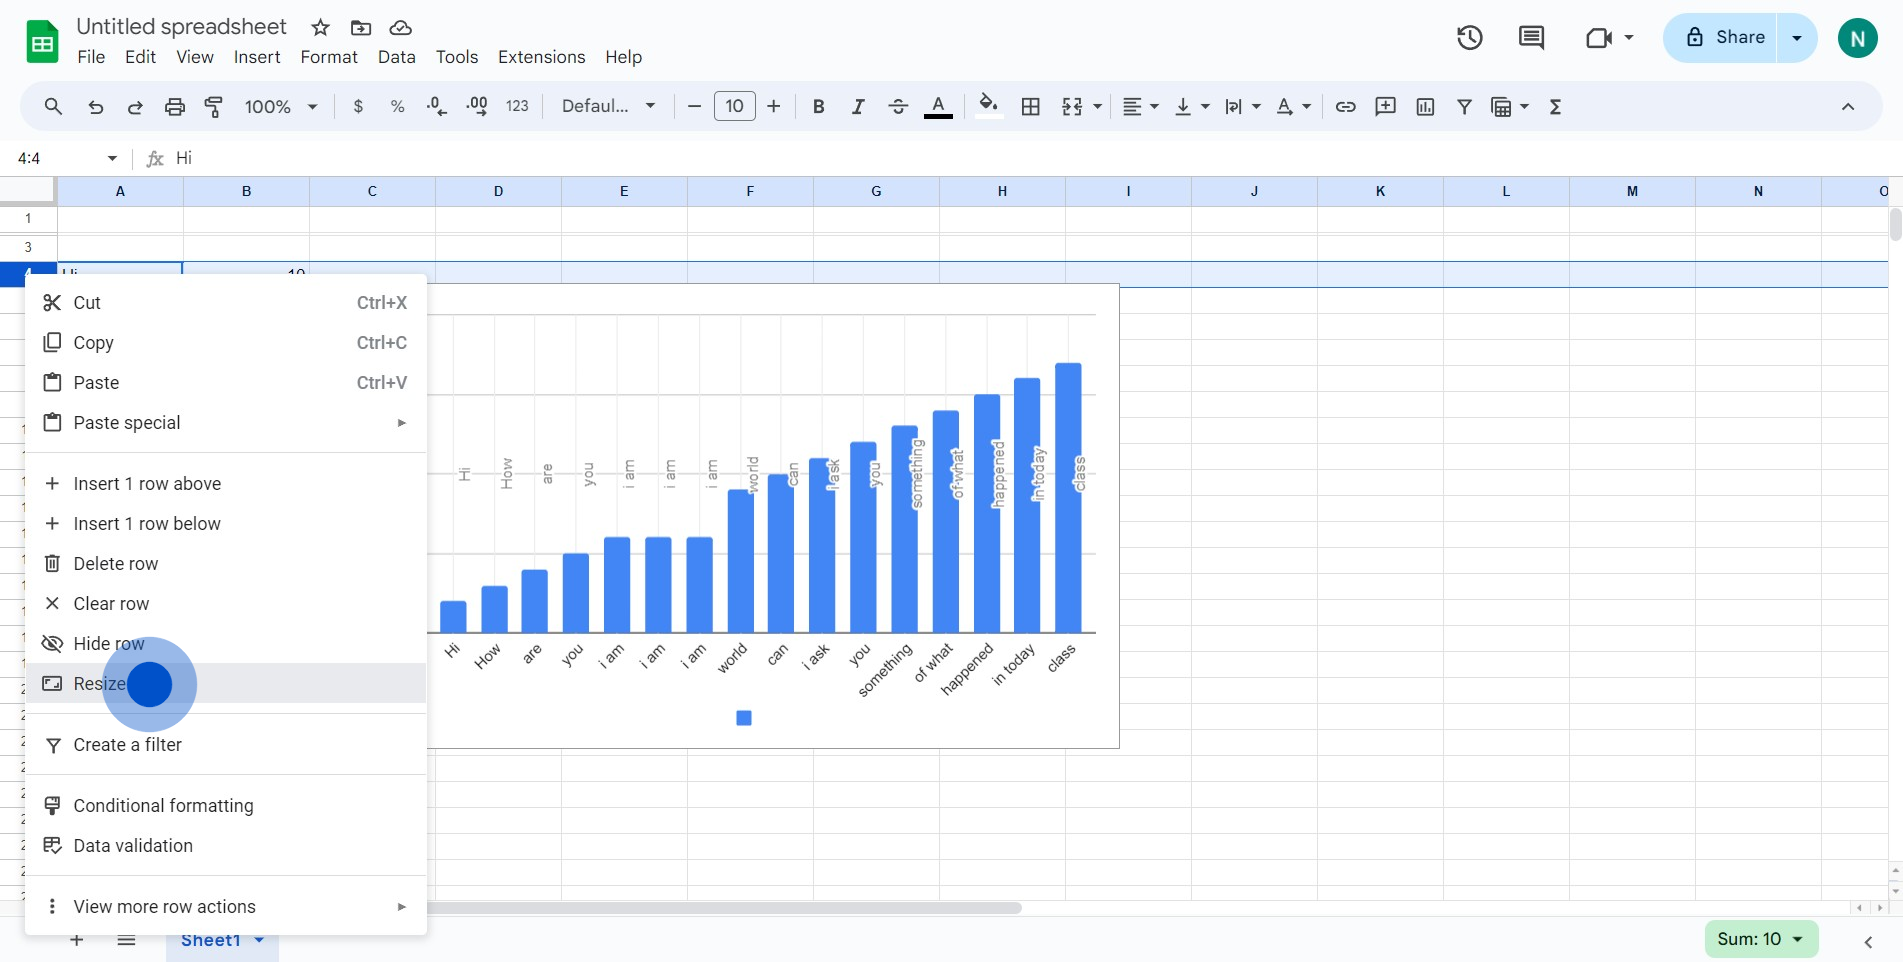Select Delete row from context menu
The image size is (1903, 962).
click(x=116, y=564)
